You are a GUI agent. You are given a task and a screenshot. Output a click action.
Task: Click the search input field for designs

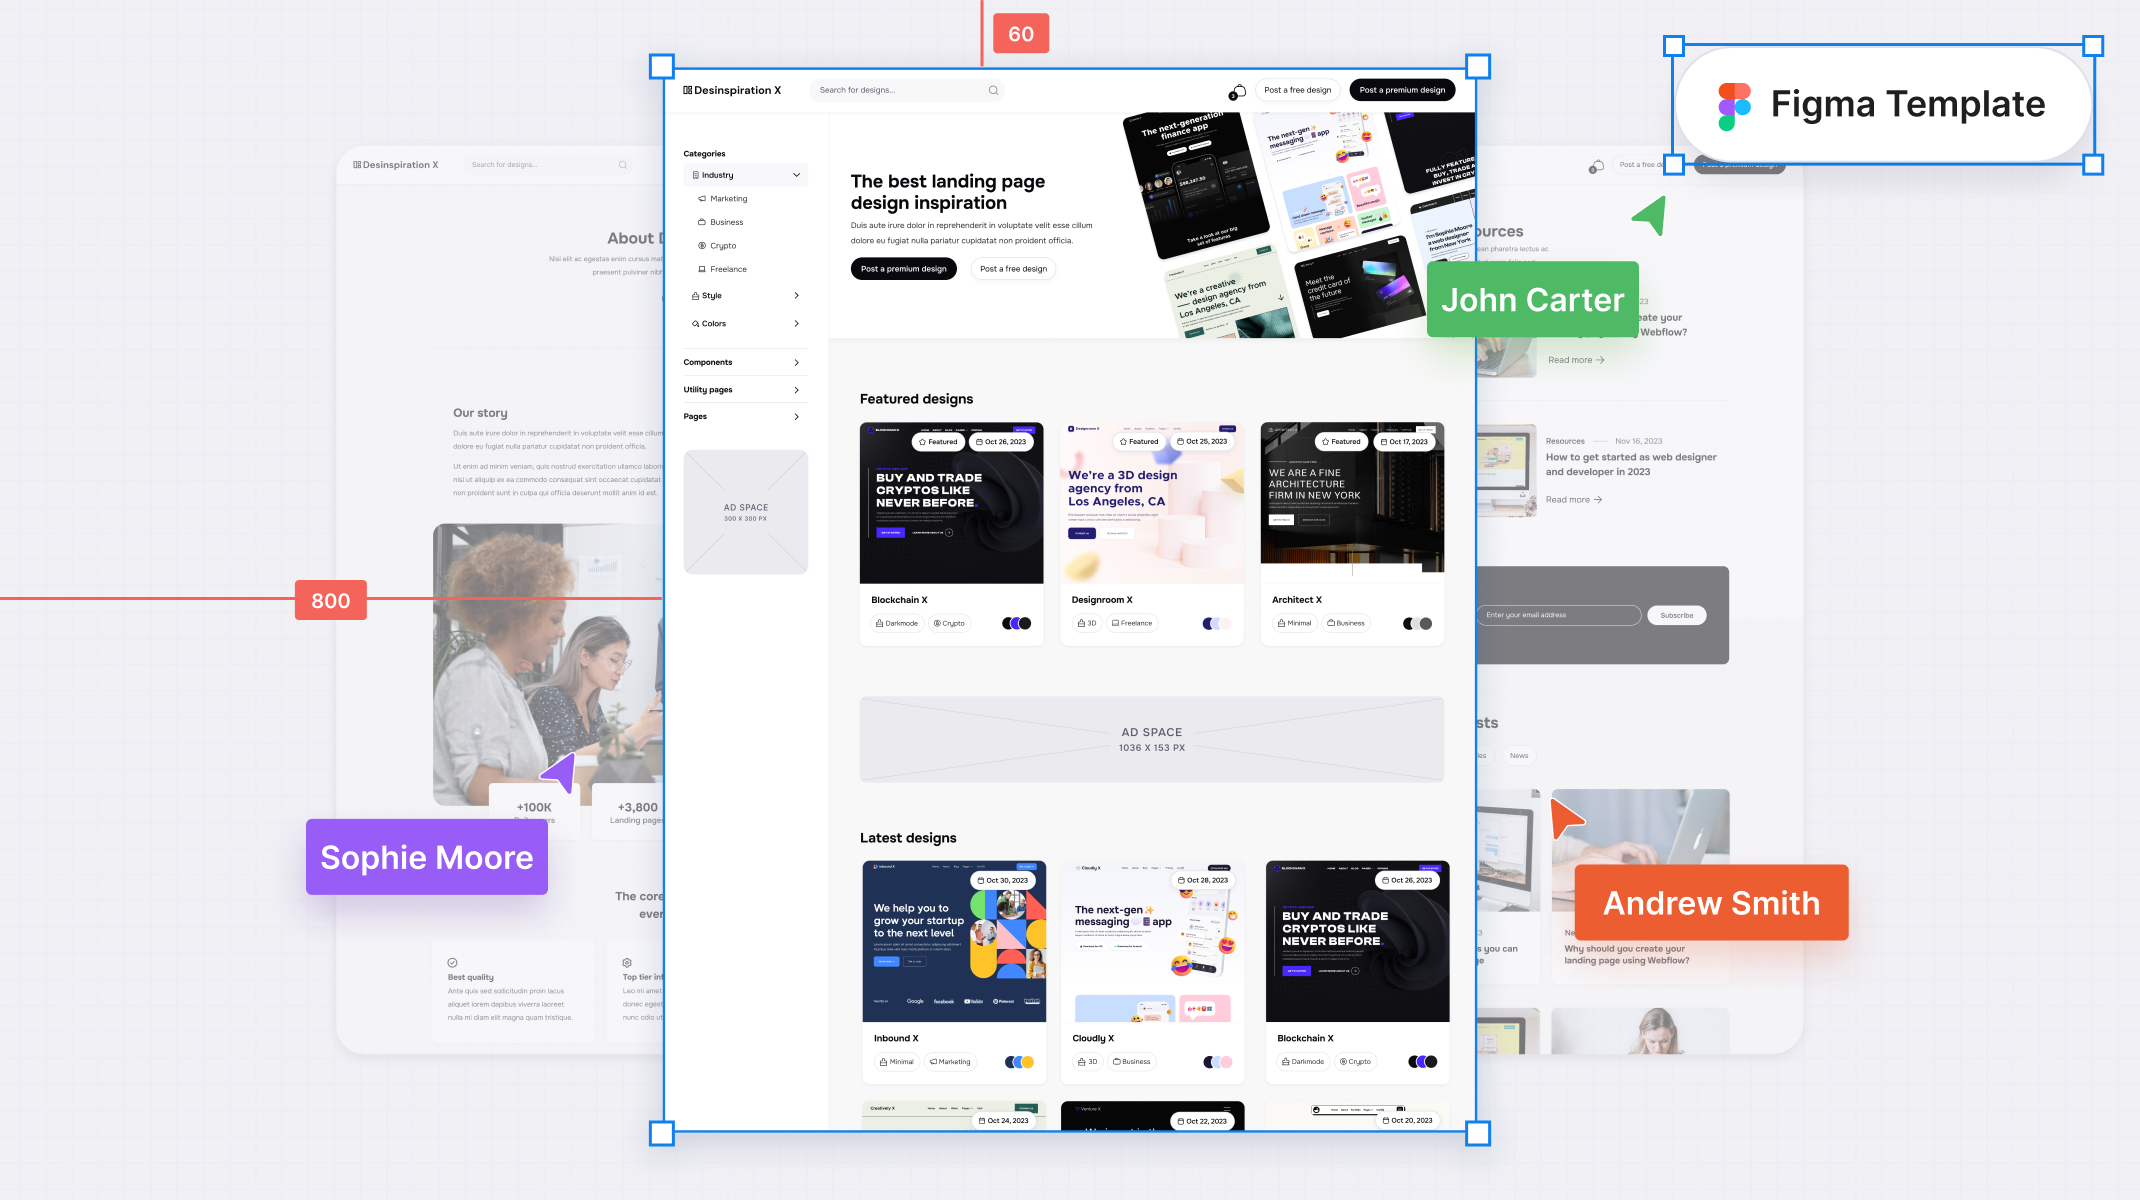(908, 90)
